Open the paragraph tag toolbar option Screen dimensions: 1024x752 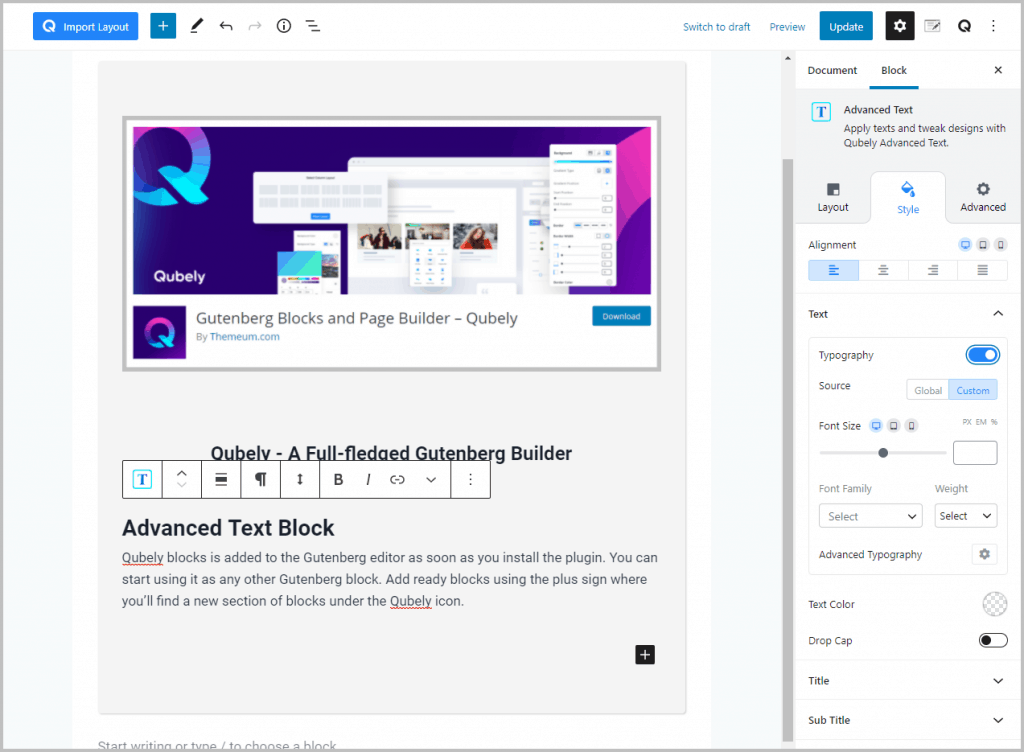(261, 479)
